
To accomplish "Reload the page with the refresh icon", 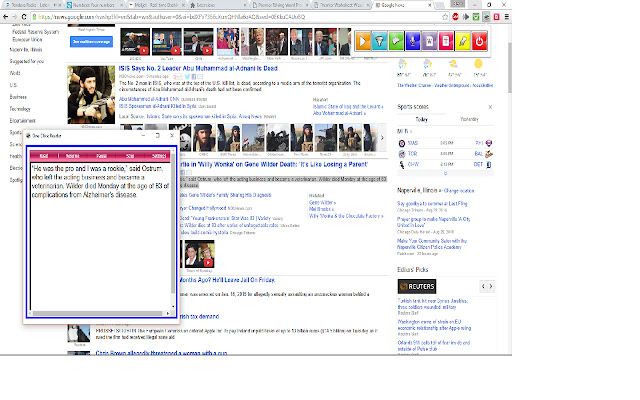I will point(24,17).
